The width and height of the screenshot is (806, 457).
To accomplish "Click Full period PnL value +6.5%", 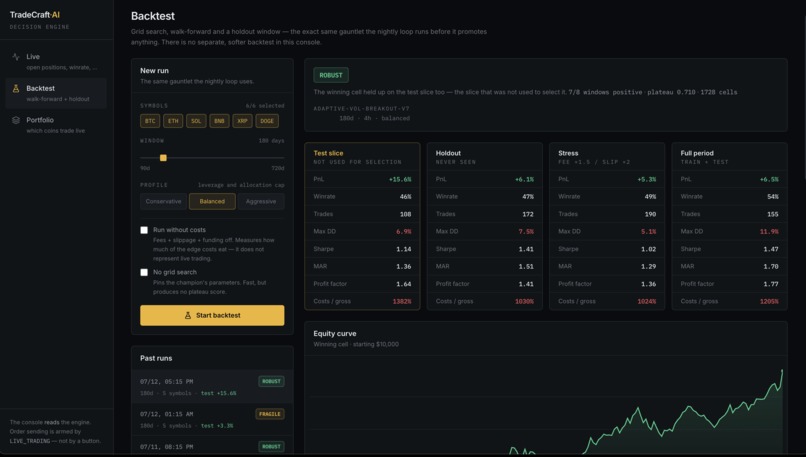I will coord(769,179).
